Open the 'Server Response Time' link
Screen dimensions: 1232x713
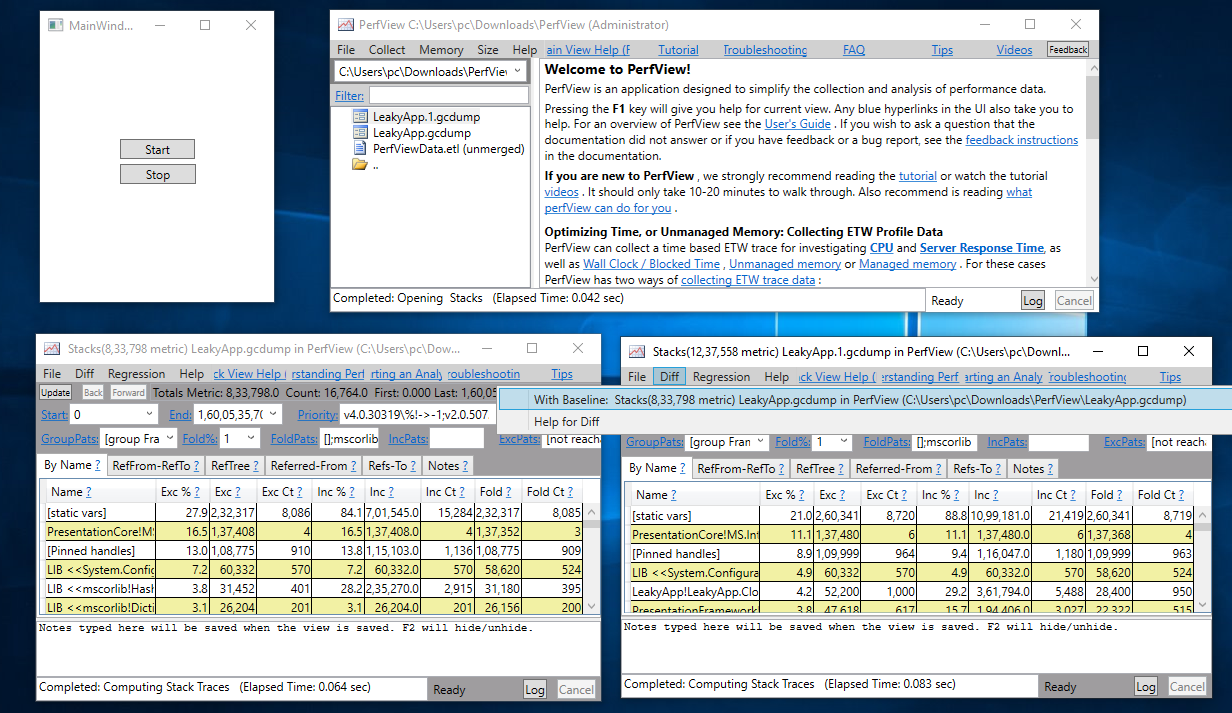tap(982, 248)
